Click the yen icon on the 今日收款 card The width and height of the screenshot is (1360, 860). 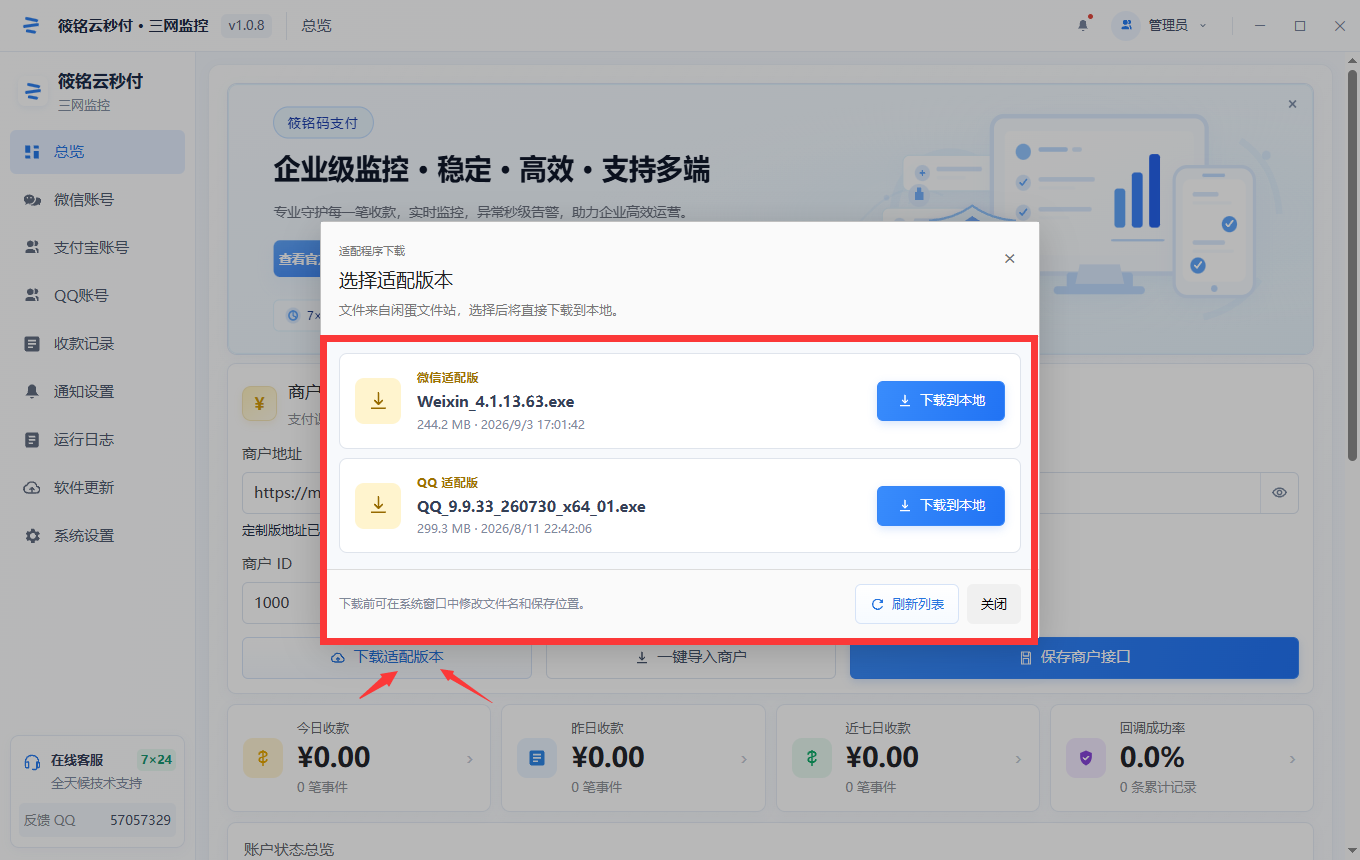click(x=263, y=758)
